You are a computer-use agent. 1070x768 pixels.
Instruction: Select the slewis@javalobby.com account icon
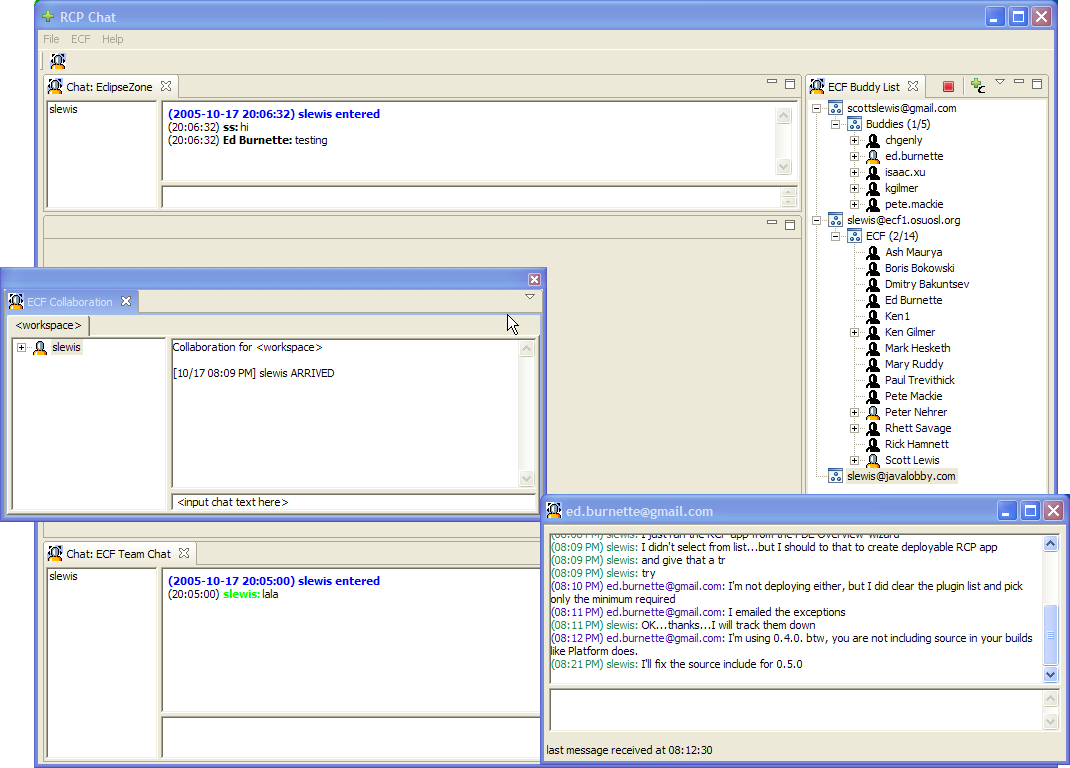tap(835, 476)
